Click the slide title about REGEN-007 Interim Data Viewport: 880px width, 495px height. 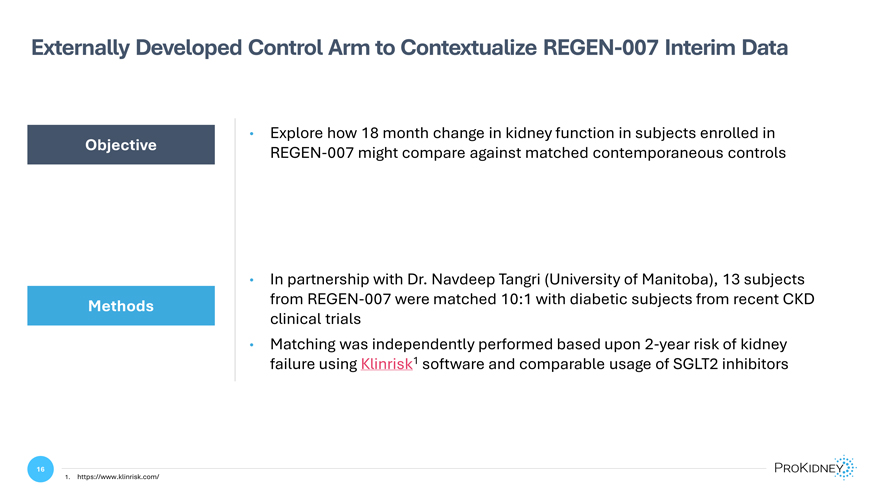(409, 48)
